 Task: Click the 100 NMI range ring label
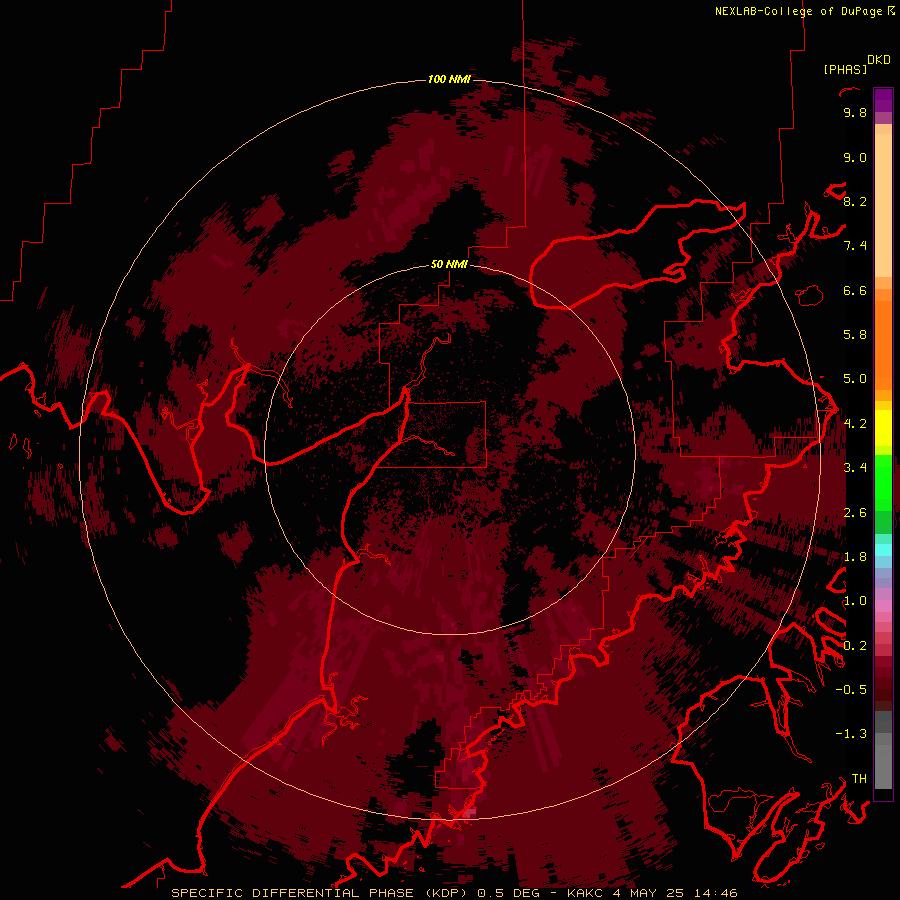point(449,79)
